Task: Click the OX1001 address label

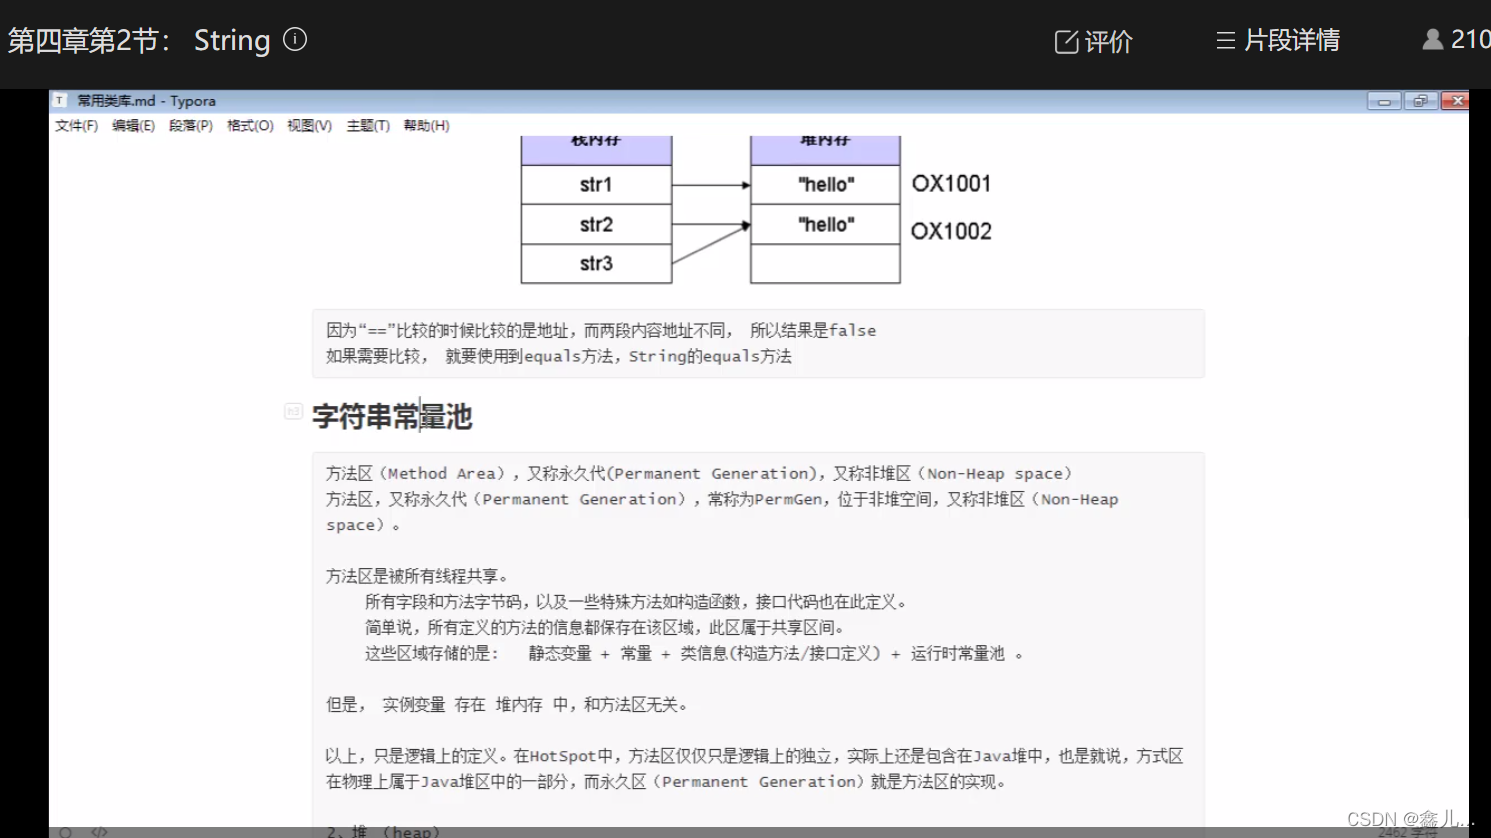Action: tap(951, 184)
